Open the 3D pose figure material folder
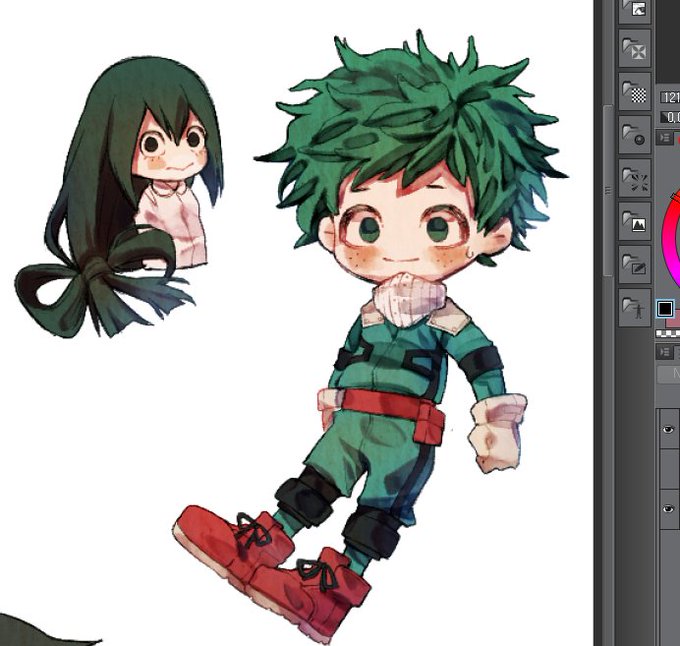Viewport: 680px width, 646px height. pyautogui.click(x=634, y=307)
